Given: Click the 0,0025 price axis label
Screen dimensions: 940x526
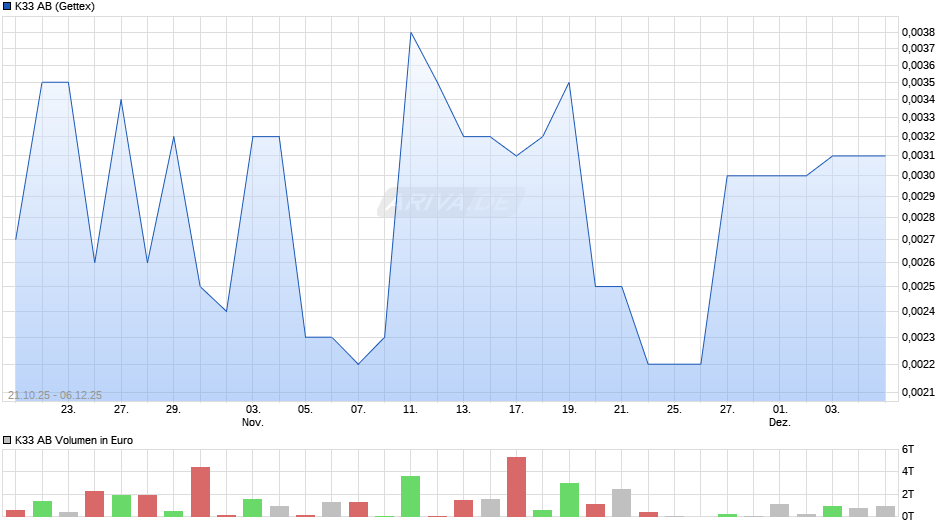Looking at the screenshot, I should [x=918, y=286].
